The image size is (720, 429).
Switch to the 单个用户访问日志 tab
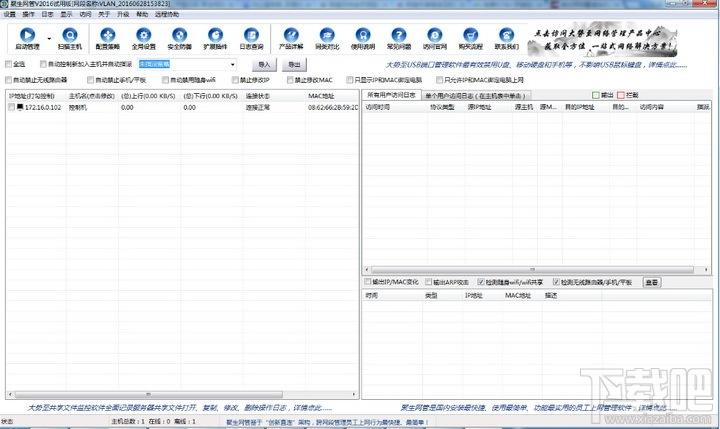point(475,96)
